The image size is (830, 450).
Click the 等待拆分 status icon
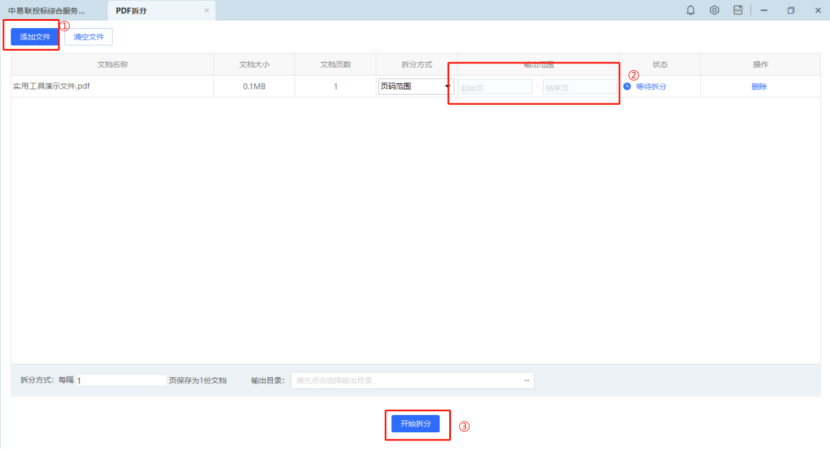click(628, 87)
